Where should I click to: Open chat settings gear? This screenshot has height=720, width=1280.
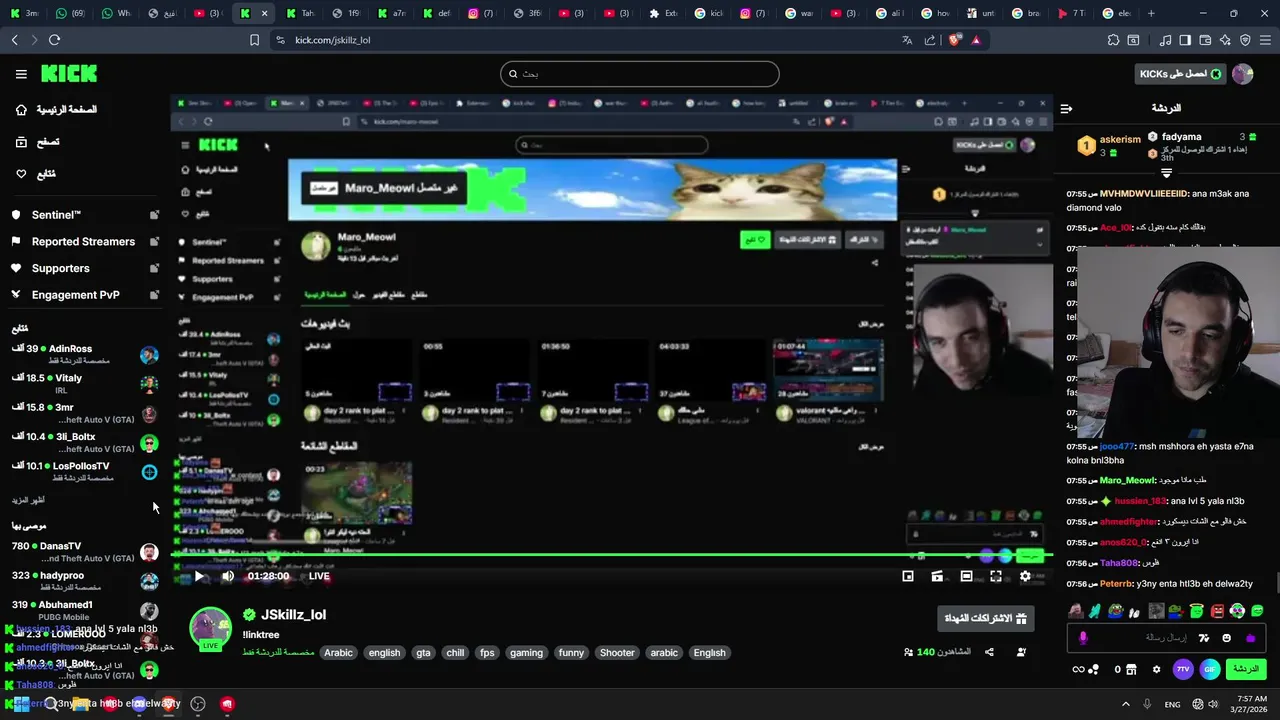[1157, 669]
